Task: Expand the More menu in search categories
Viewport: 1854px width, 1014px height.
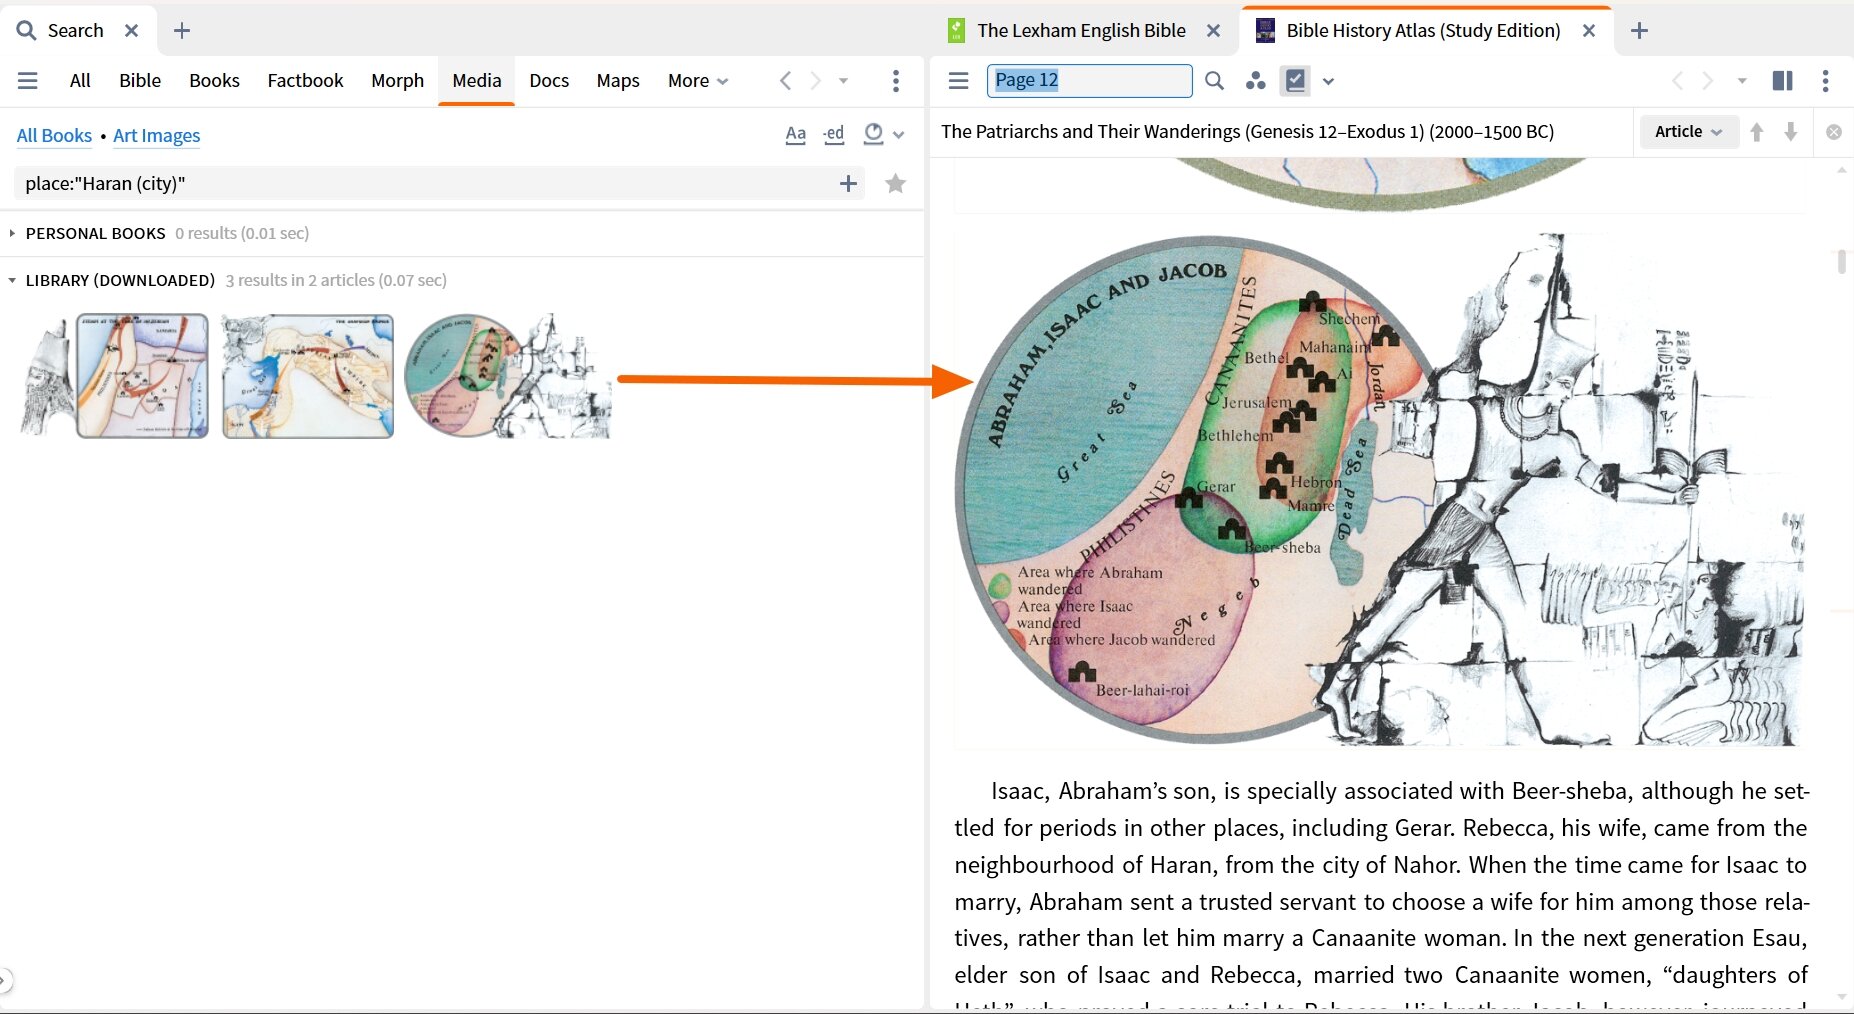Action: [696, 81]
